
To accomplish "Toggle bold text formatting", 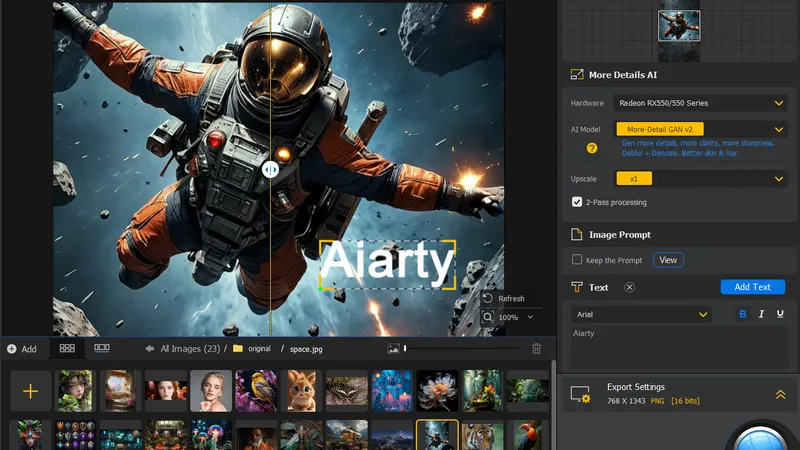I will (x=742, y=314).
